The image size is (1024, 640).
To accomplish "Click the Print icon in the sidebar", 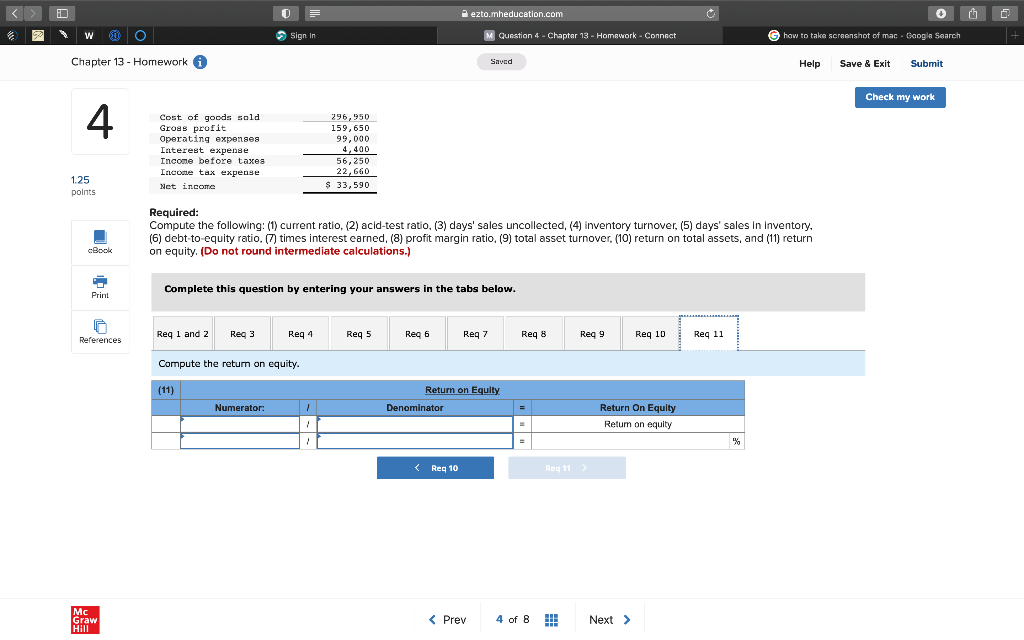I will (99, 287).
